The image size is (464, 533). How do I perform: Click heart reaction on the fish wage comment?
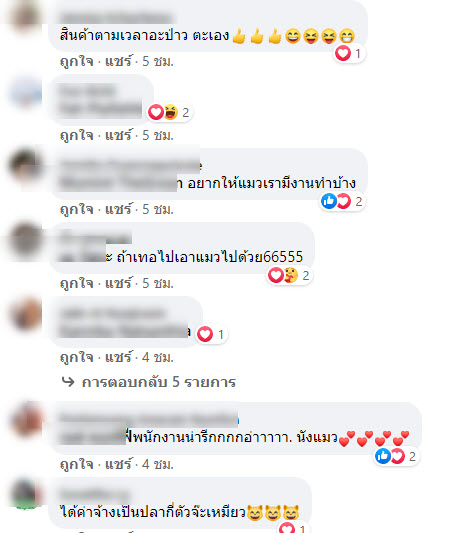click(x=292, y=528)
